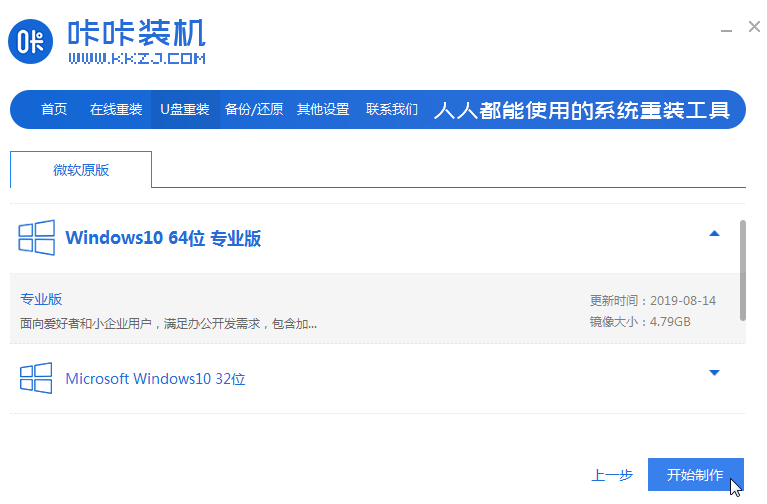This screenshot has height=504, width=767.
Task: Select the U盘重装 menu item
Action: (x=185, y=110)
